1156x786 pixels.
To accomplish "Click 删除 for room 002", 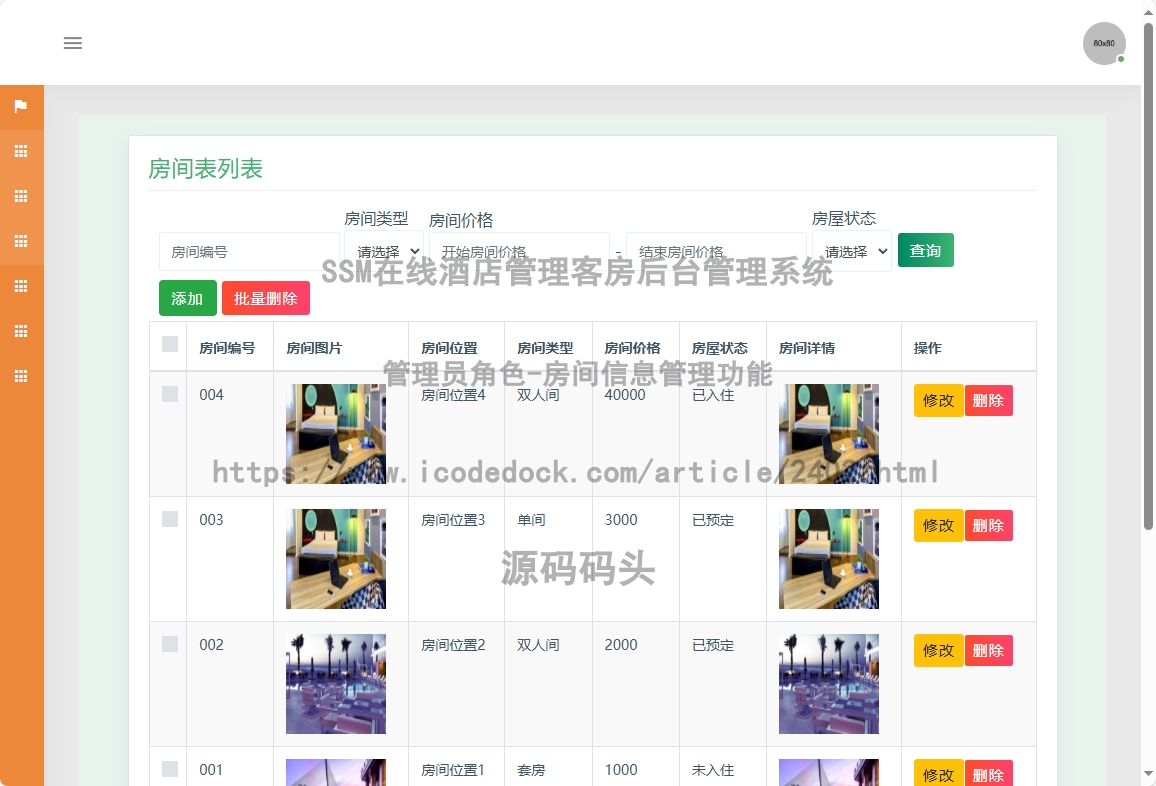I will coord(989,650).
